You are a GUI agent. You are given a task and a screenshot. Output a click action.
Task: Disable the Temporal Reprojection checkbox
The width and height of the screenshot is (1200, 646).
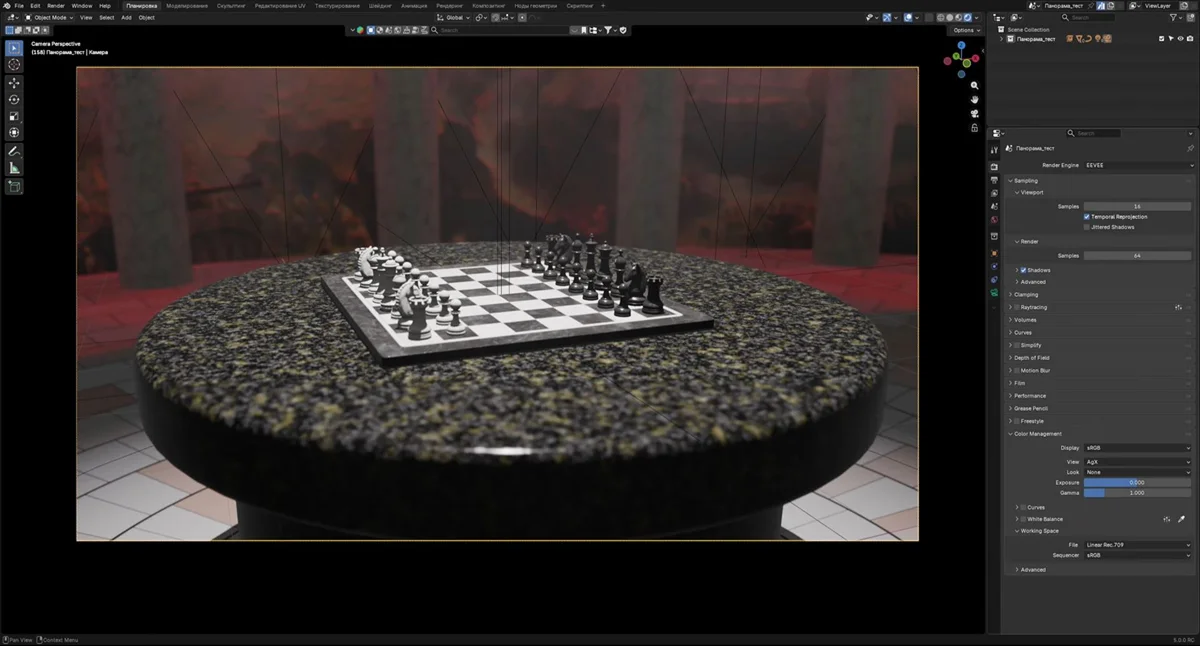[1087, 217]
